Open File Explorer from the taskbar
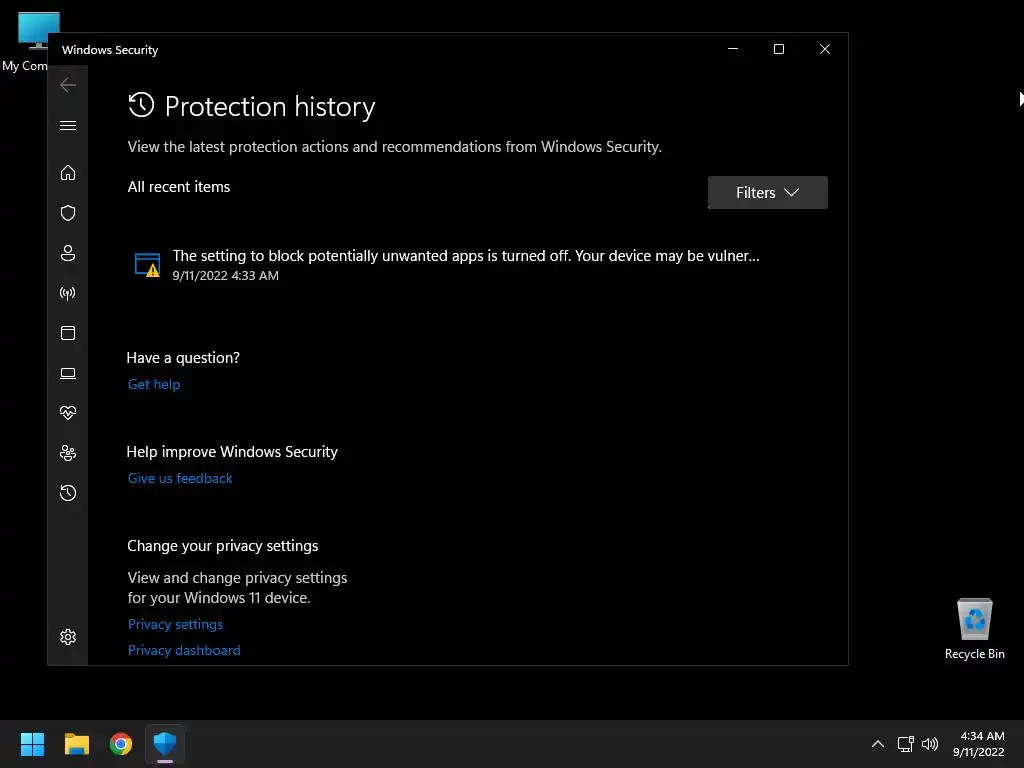 76,744
